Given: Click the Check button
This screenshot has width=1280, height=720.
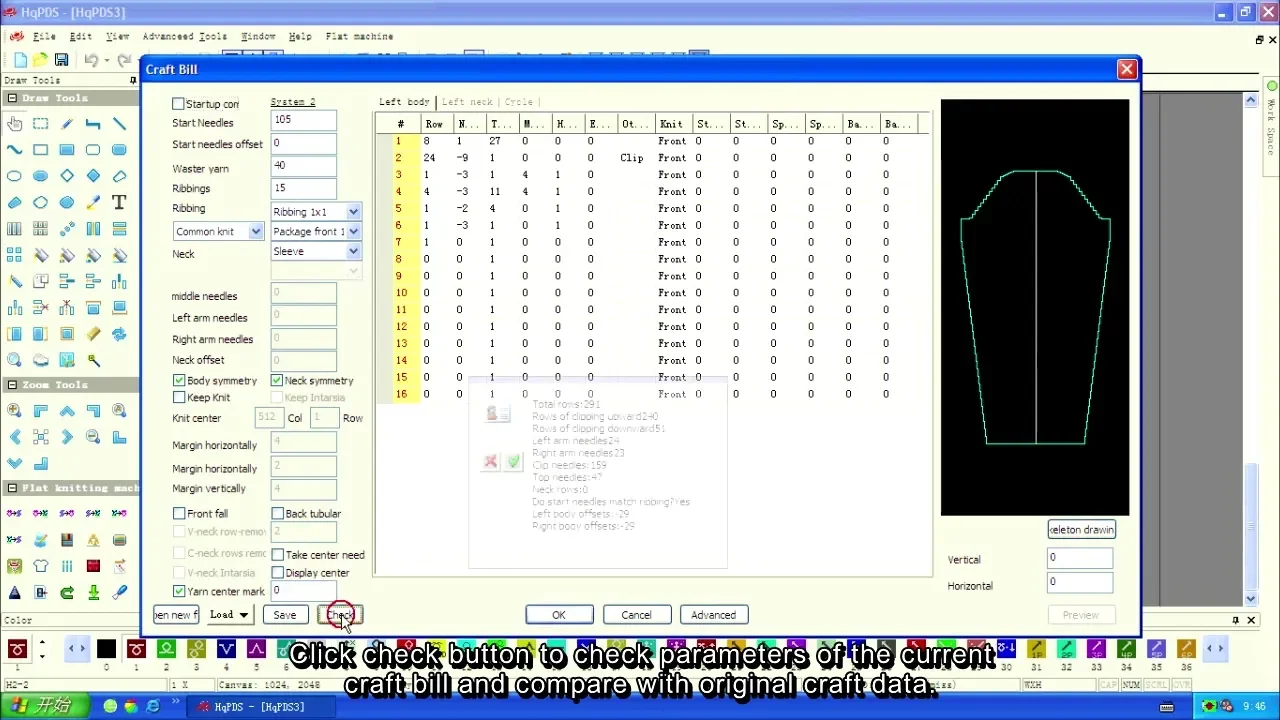Looking at the screenshot, I should [x=340, y=615].
